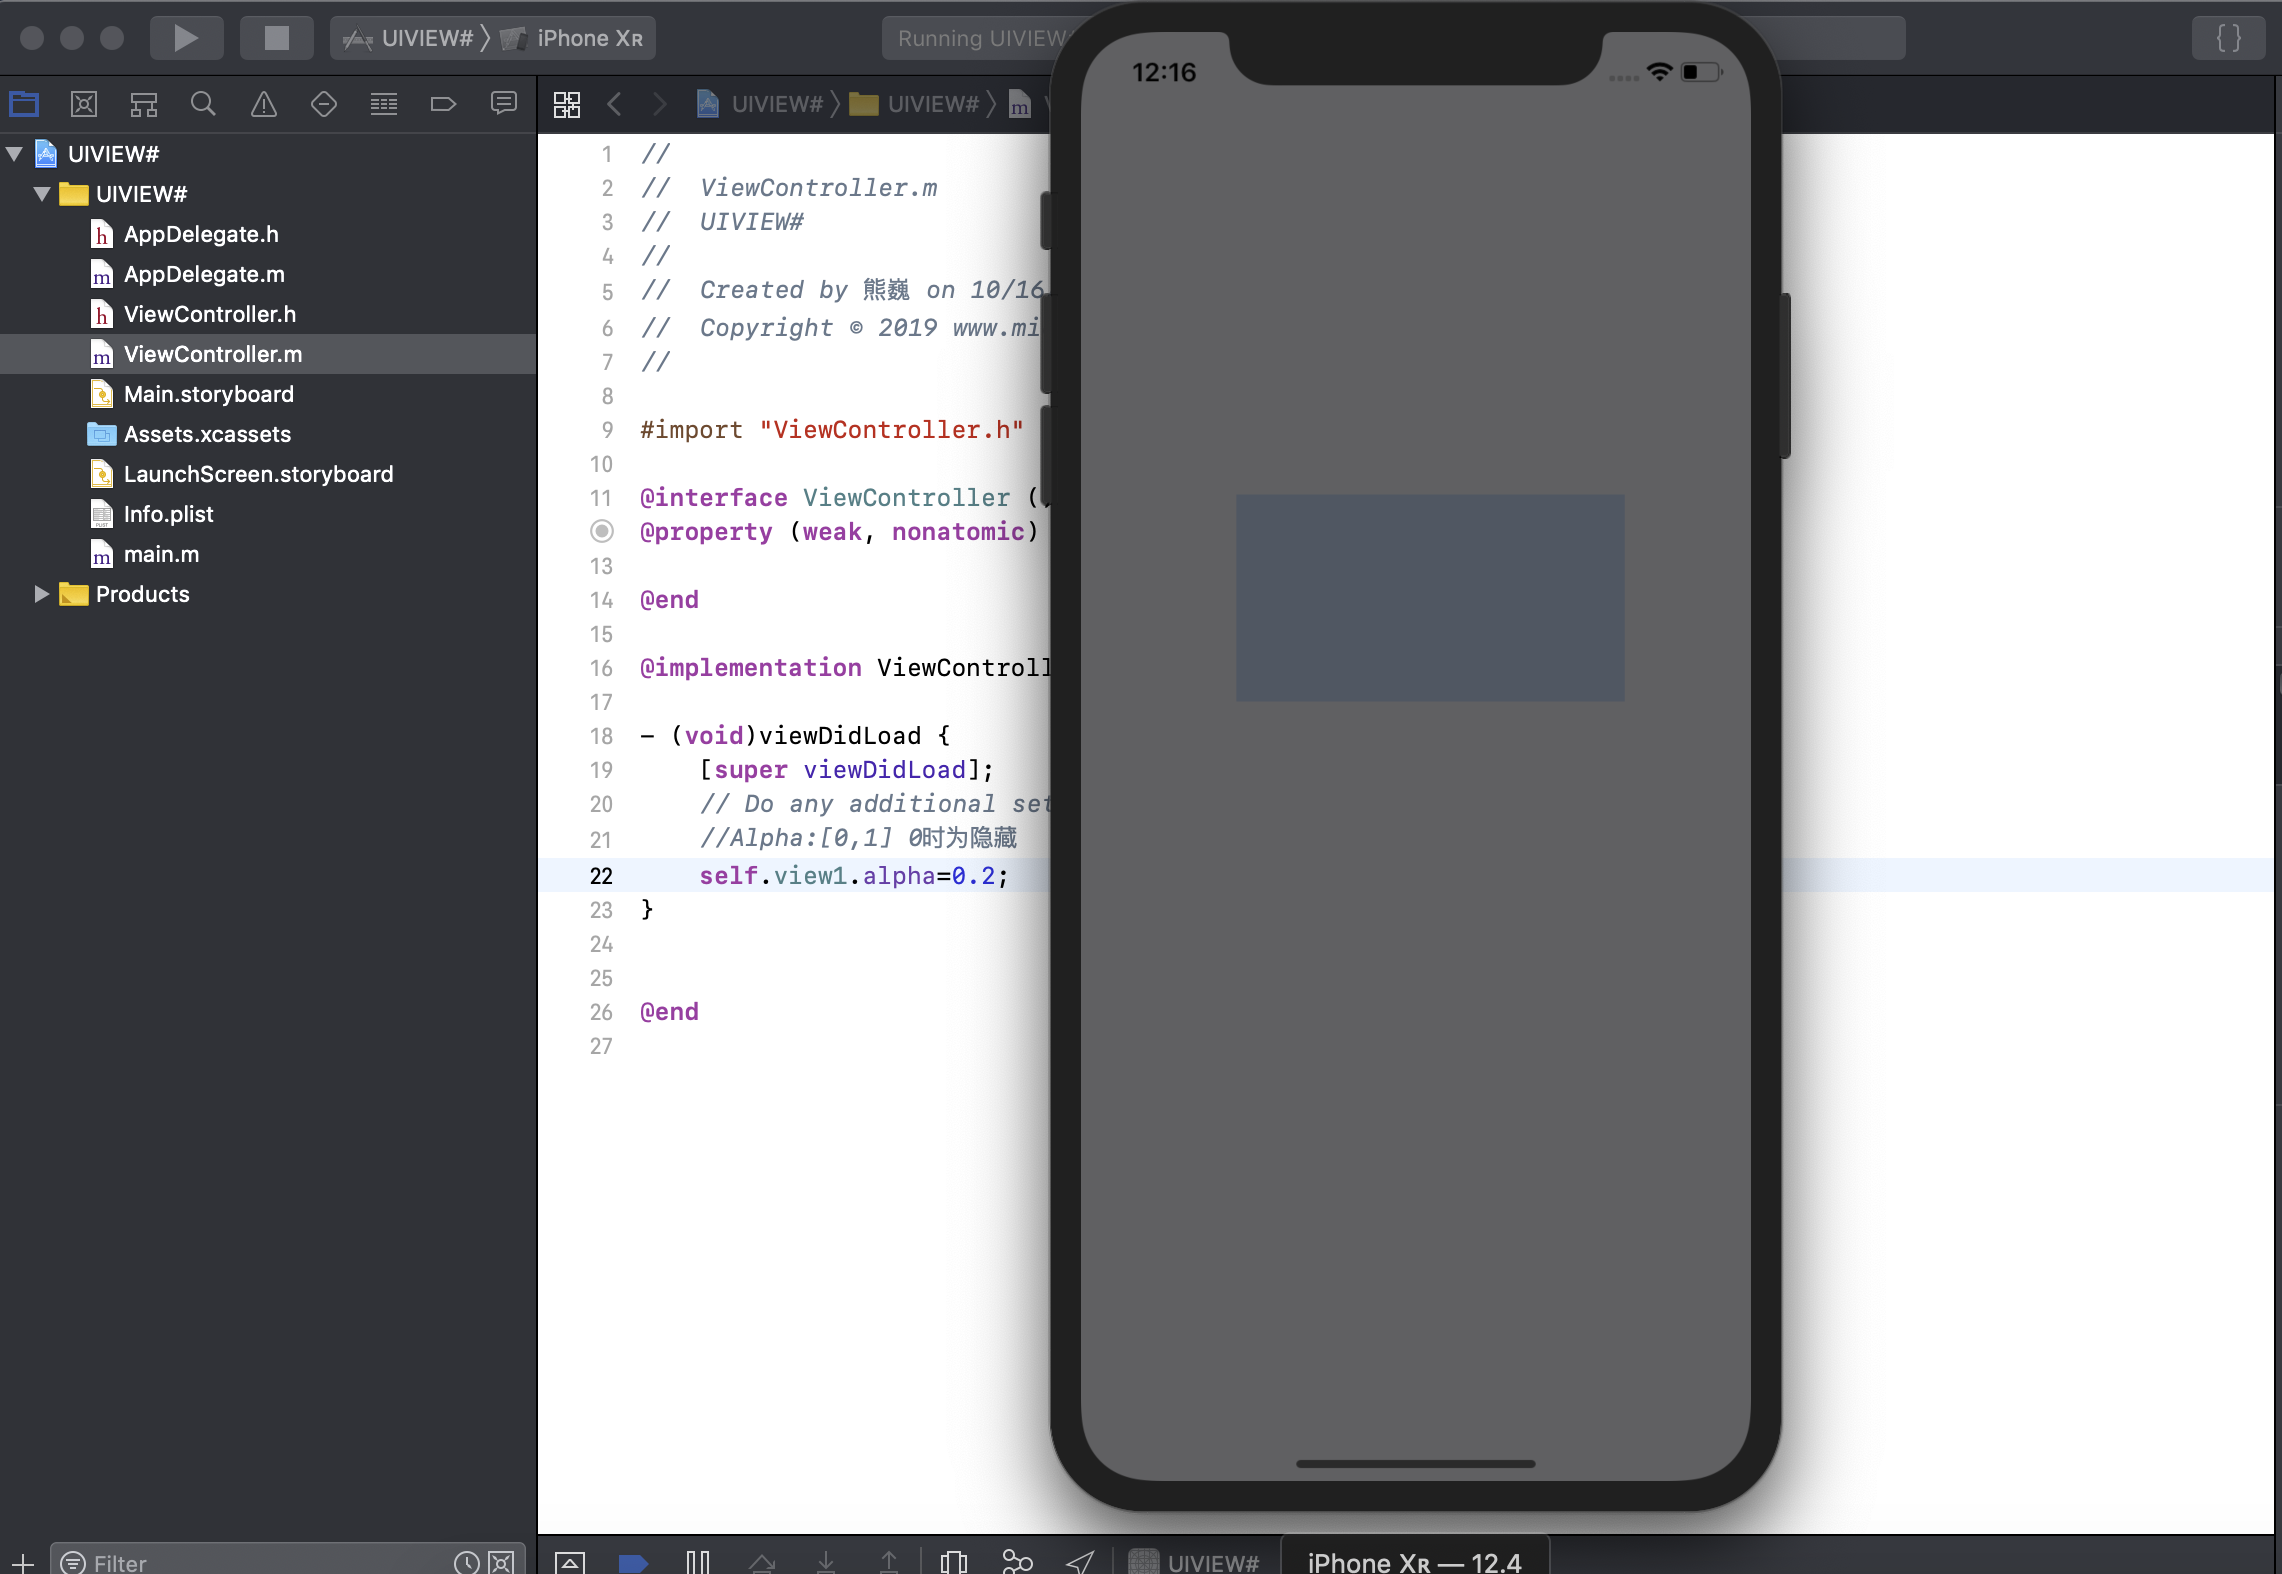
Task: Select the Products folder row
Action: pos(124,594)
